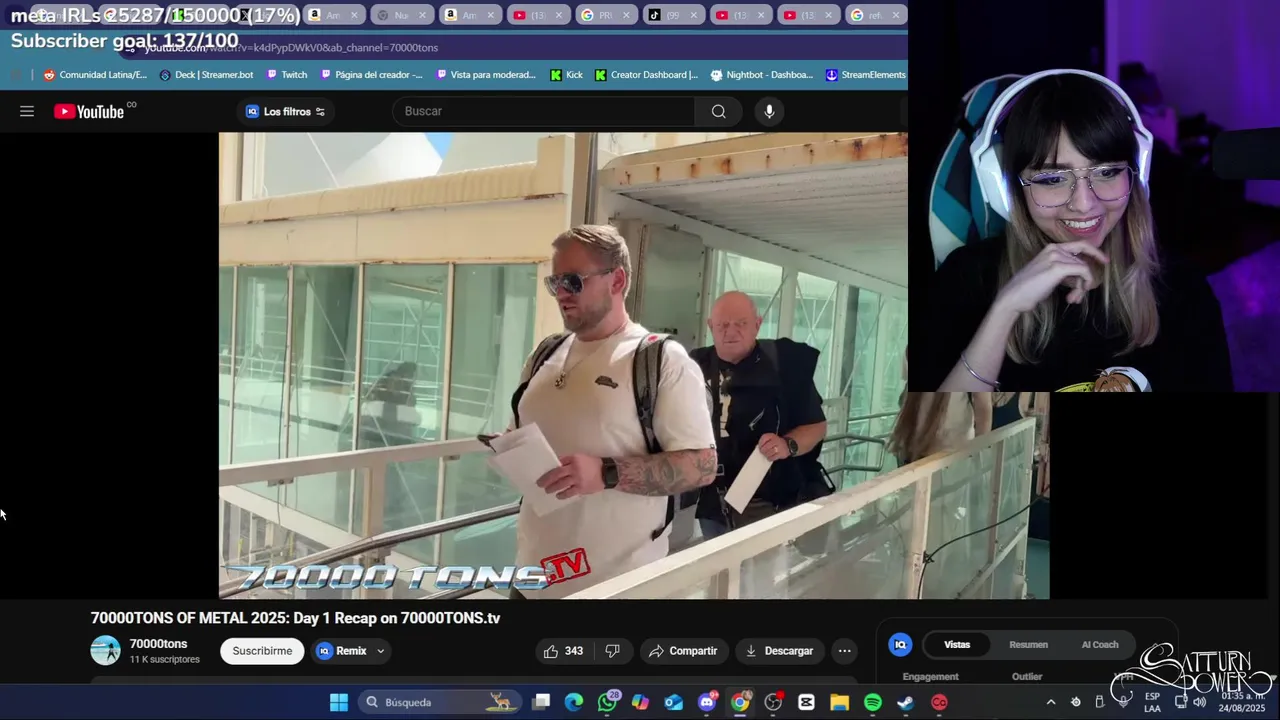Expand the Remix dropdown arrow
Screen dimensions: 1280x720
(x=380, y=651)
